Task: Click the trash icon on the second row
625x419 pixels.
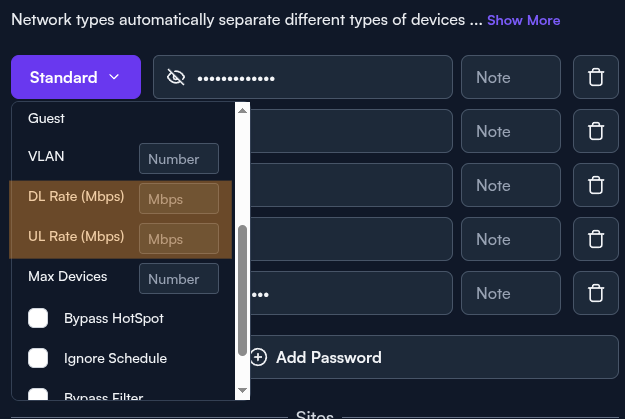Action: click(596, 131)
